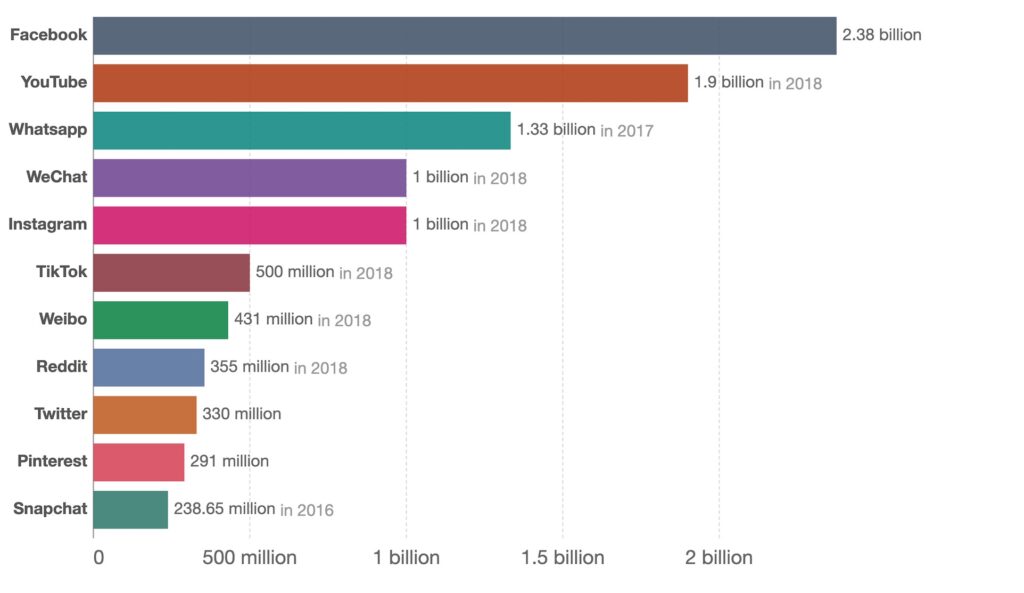The height and width of the screenshot is (593, 1024).
Task: Click the orange Twitter bar
Action: [x=145, y=415]
